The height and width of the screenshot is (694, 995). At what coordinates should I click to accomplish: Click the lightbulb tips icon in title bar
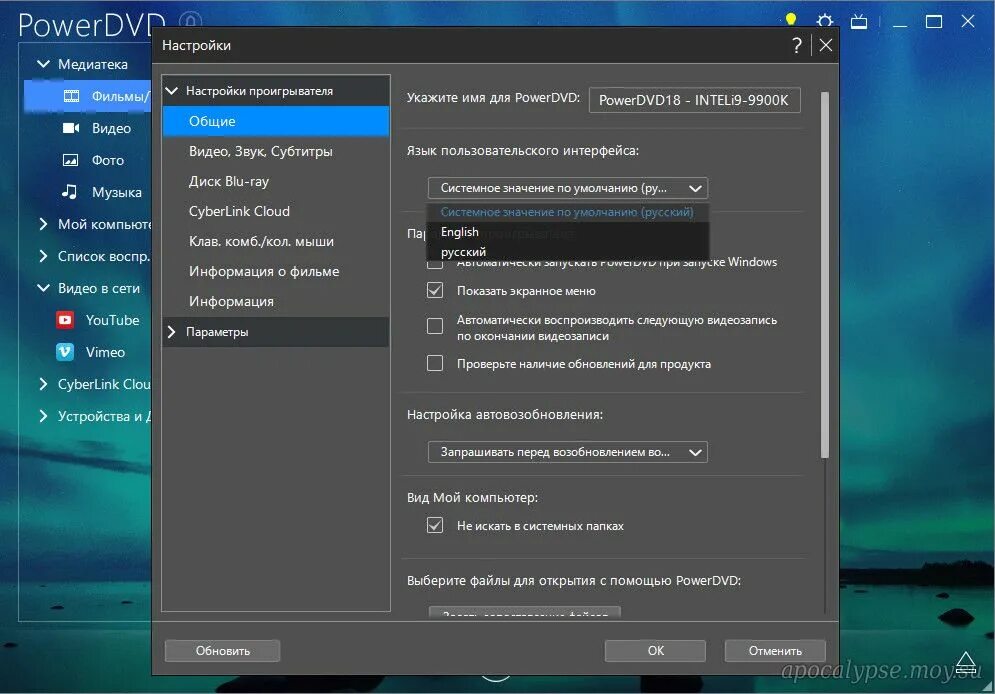coord(790,20)
